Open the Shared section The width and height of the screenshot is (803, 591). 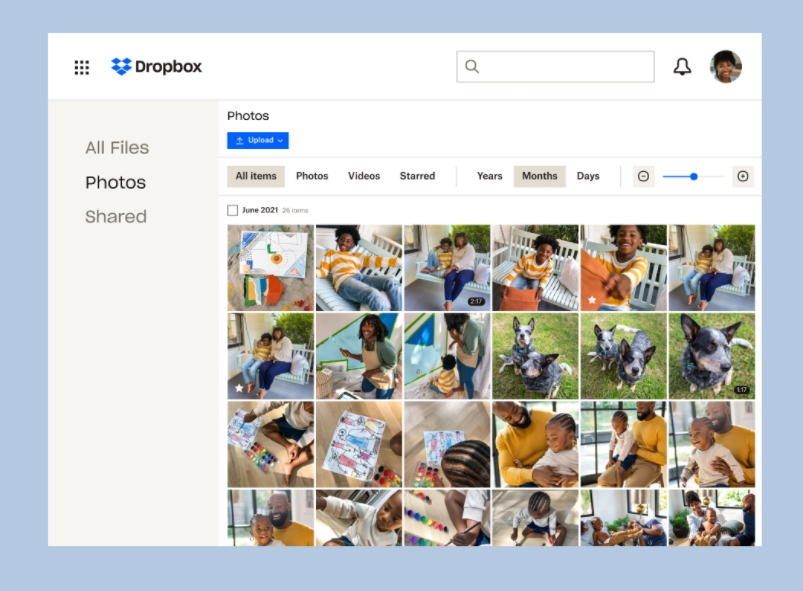[115, 217]
